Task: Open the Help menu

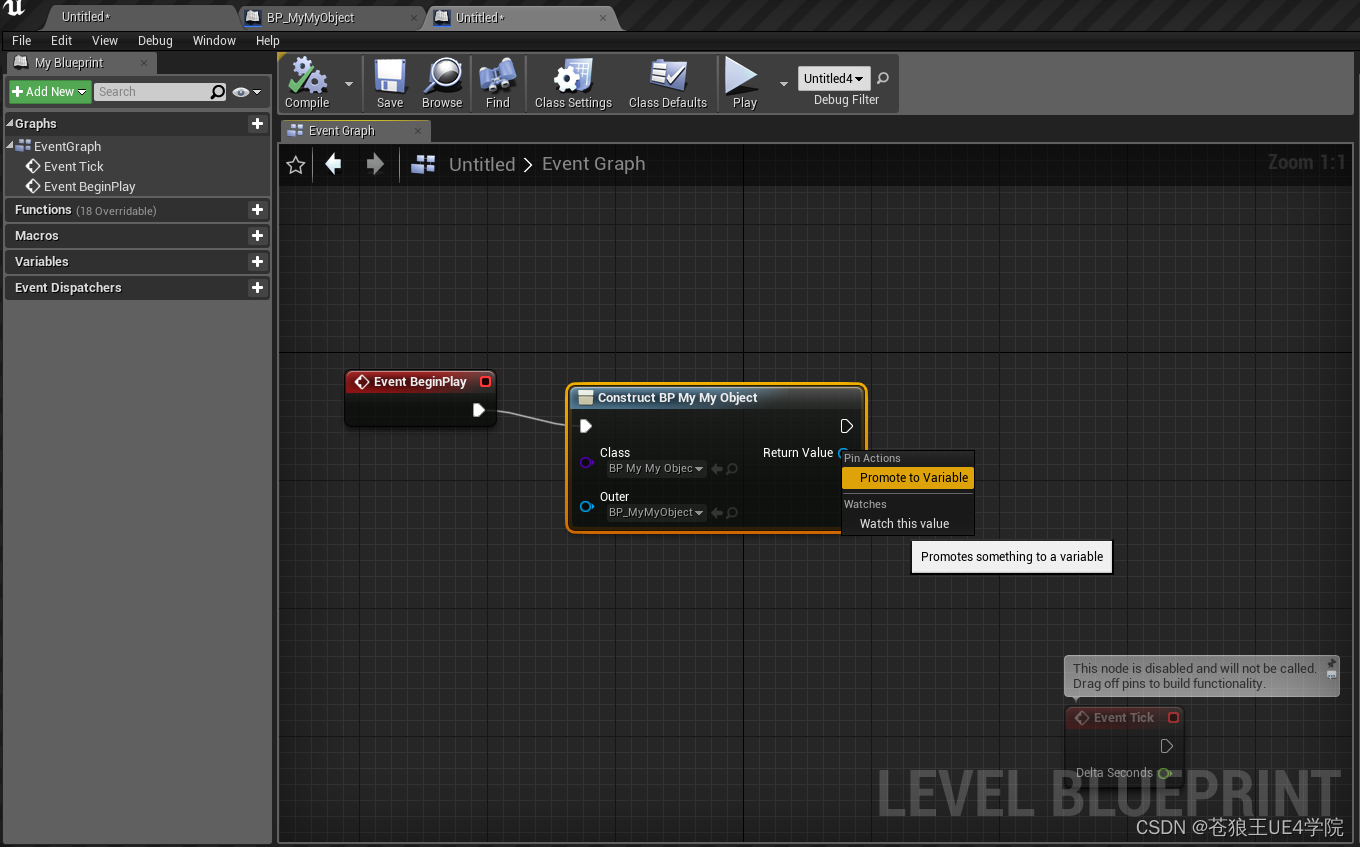Action: [x=267, y=40]
